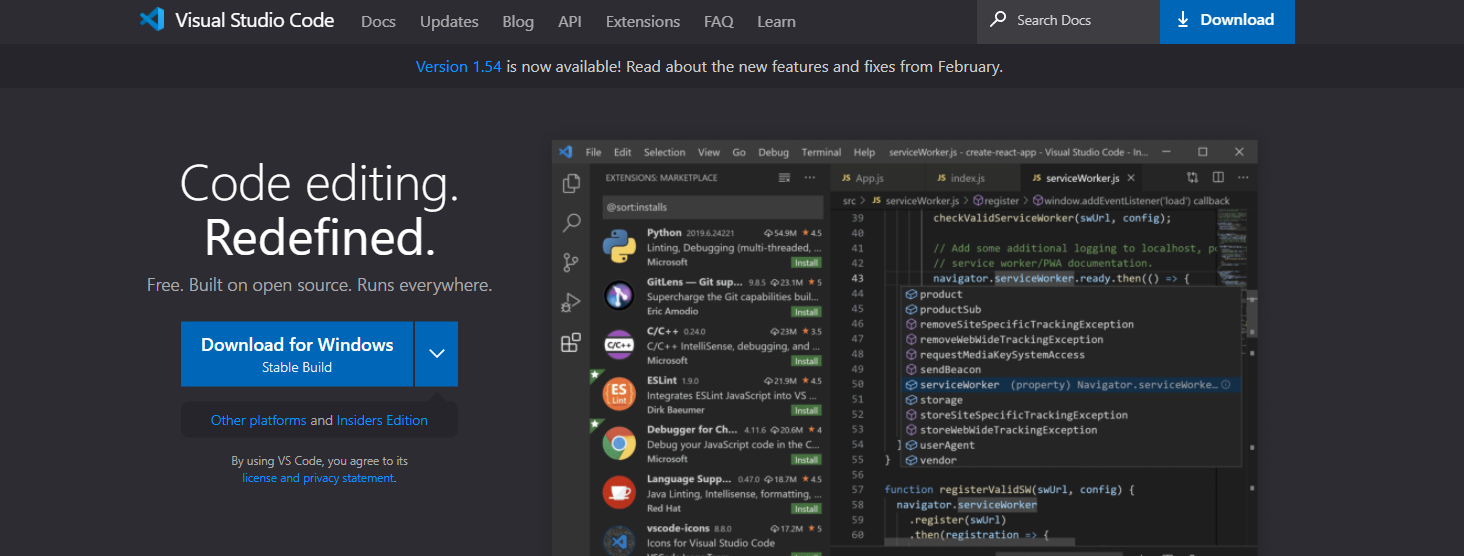
Task: Open the API page
Action: 570,21
